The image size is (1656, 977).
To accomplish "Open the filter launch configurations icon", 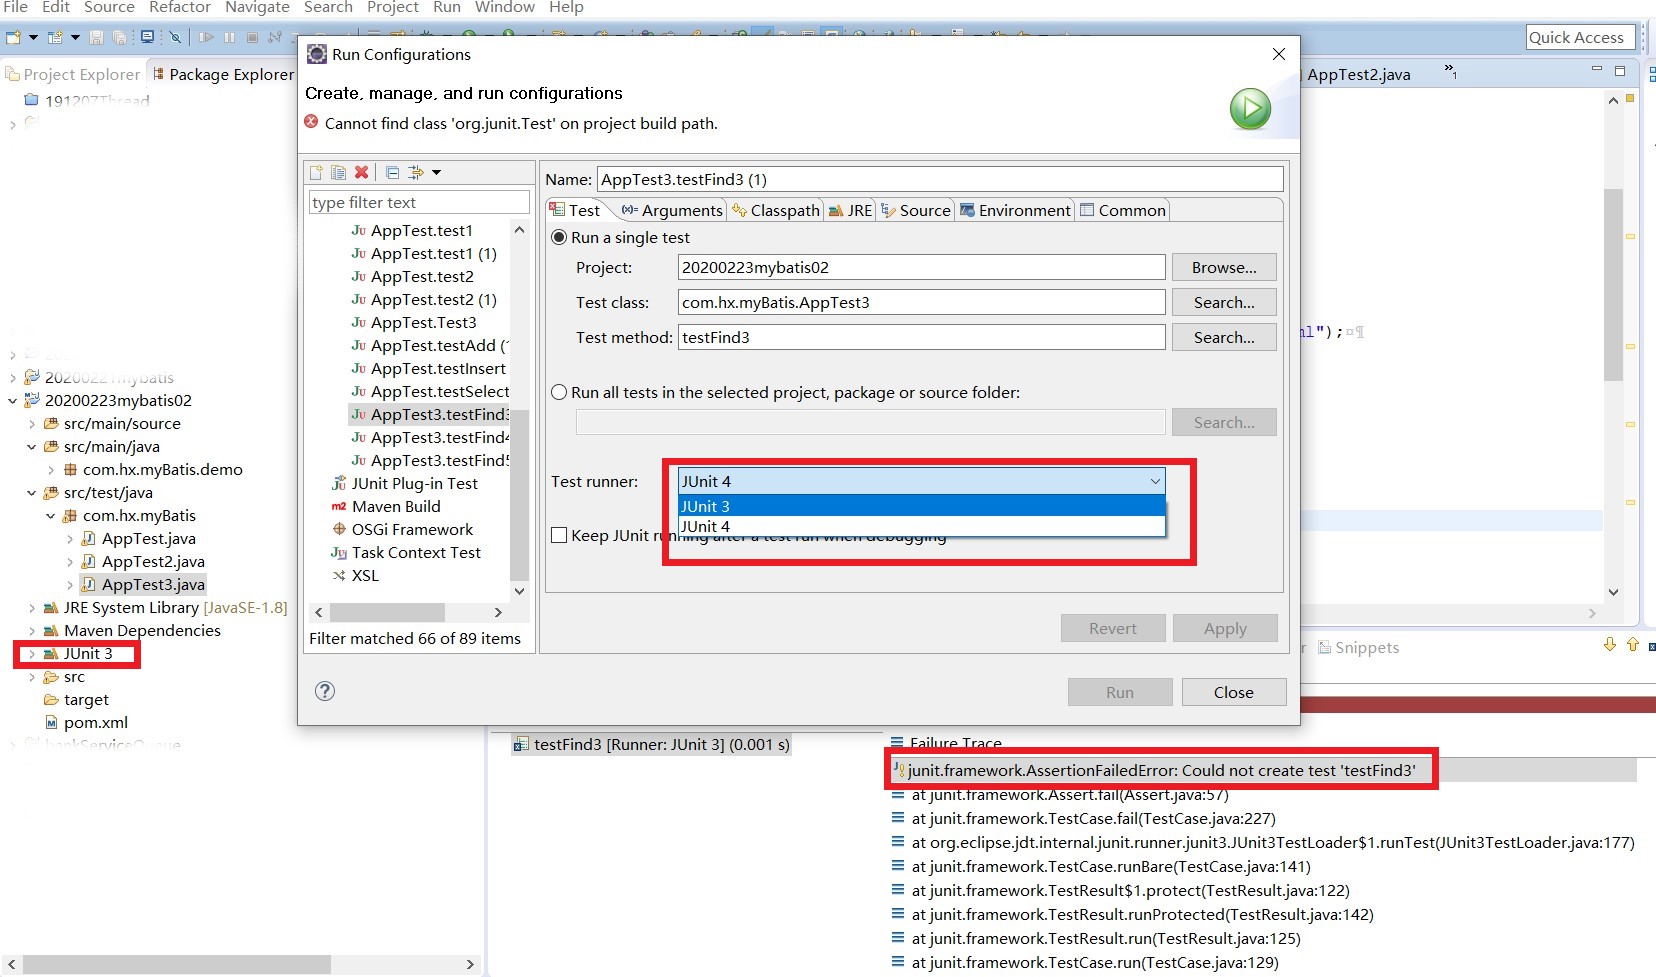I will pyautogui.click(x=416, y=172).
